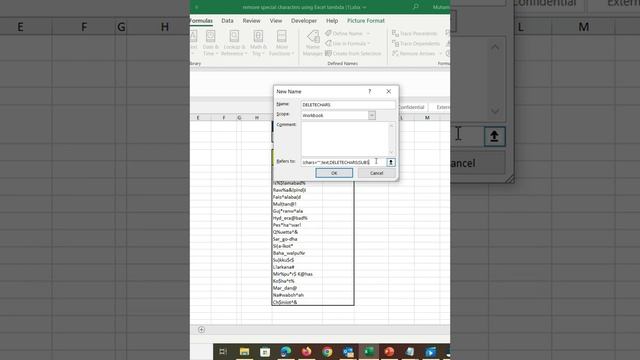Screen dimensions: 640x360
Task: Click inside the Comment text box
Action: pos(345,139)
